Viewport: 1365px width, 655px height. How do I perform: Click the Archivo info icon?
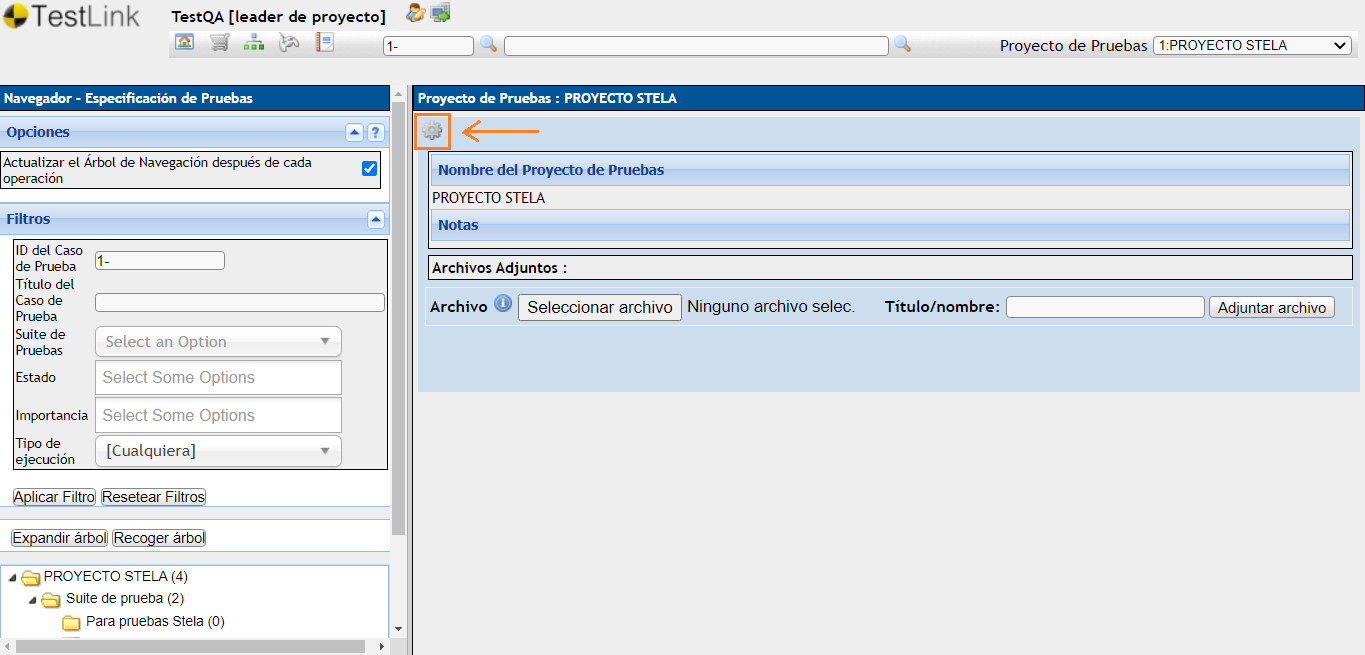pos(503,304)
